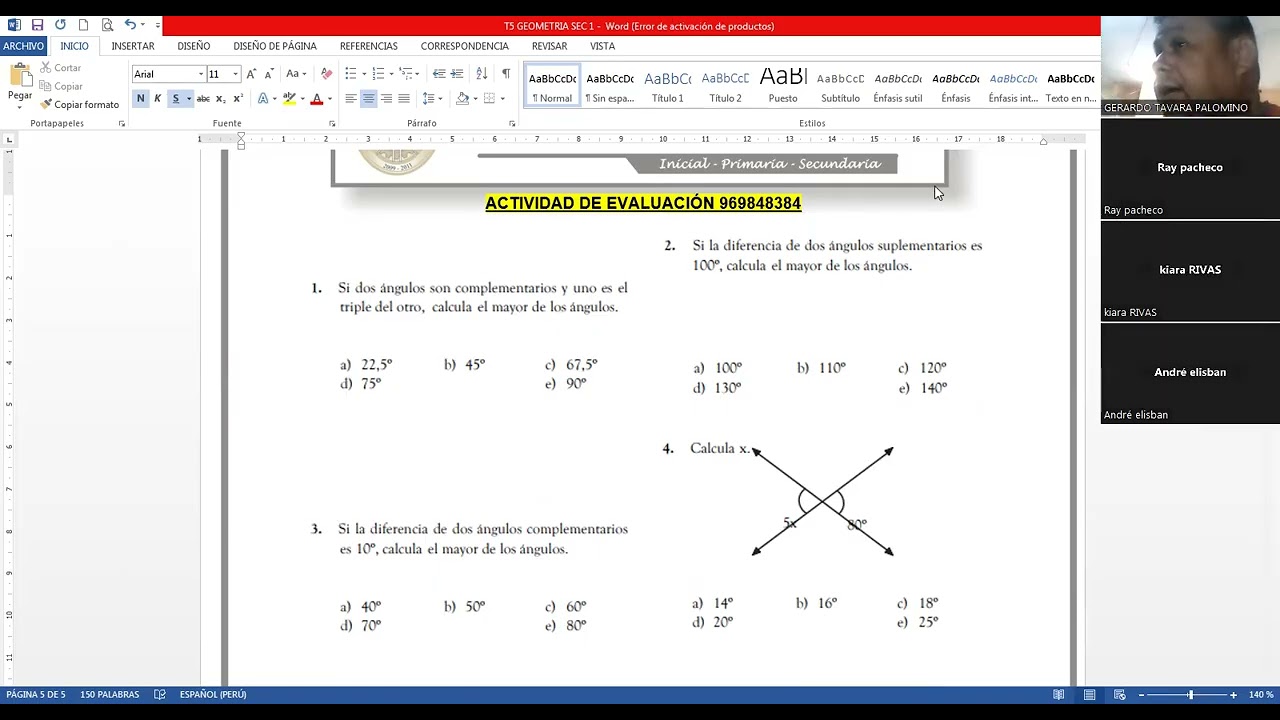Screen dimensions: 1280x720
Task: Toggle strikethrough (abc) formatting
Action: click(203, 98)
